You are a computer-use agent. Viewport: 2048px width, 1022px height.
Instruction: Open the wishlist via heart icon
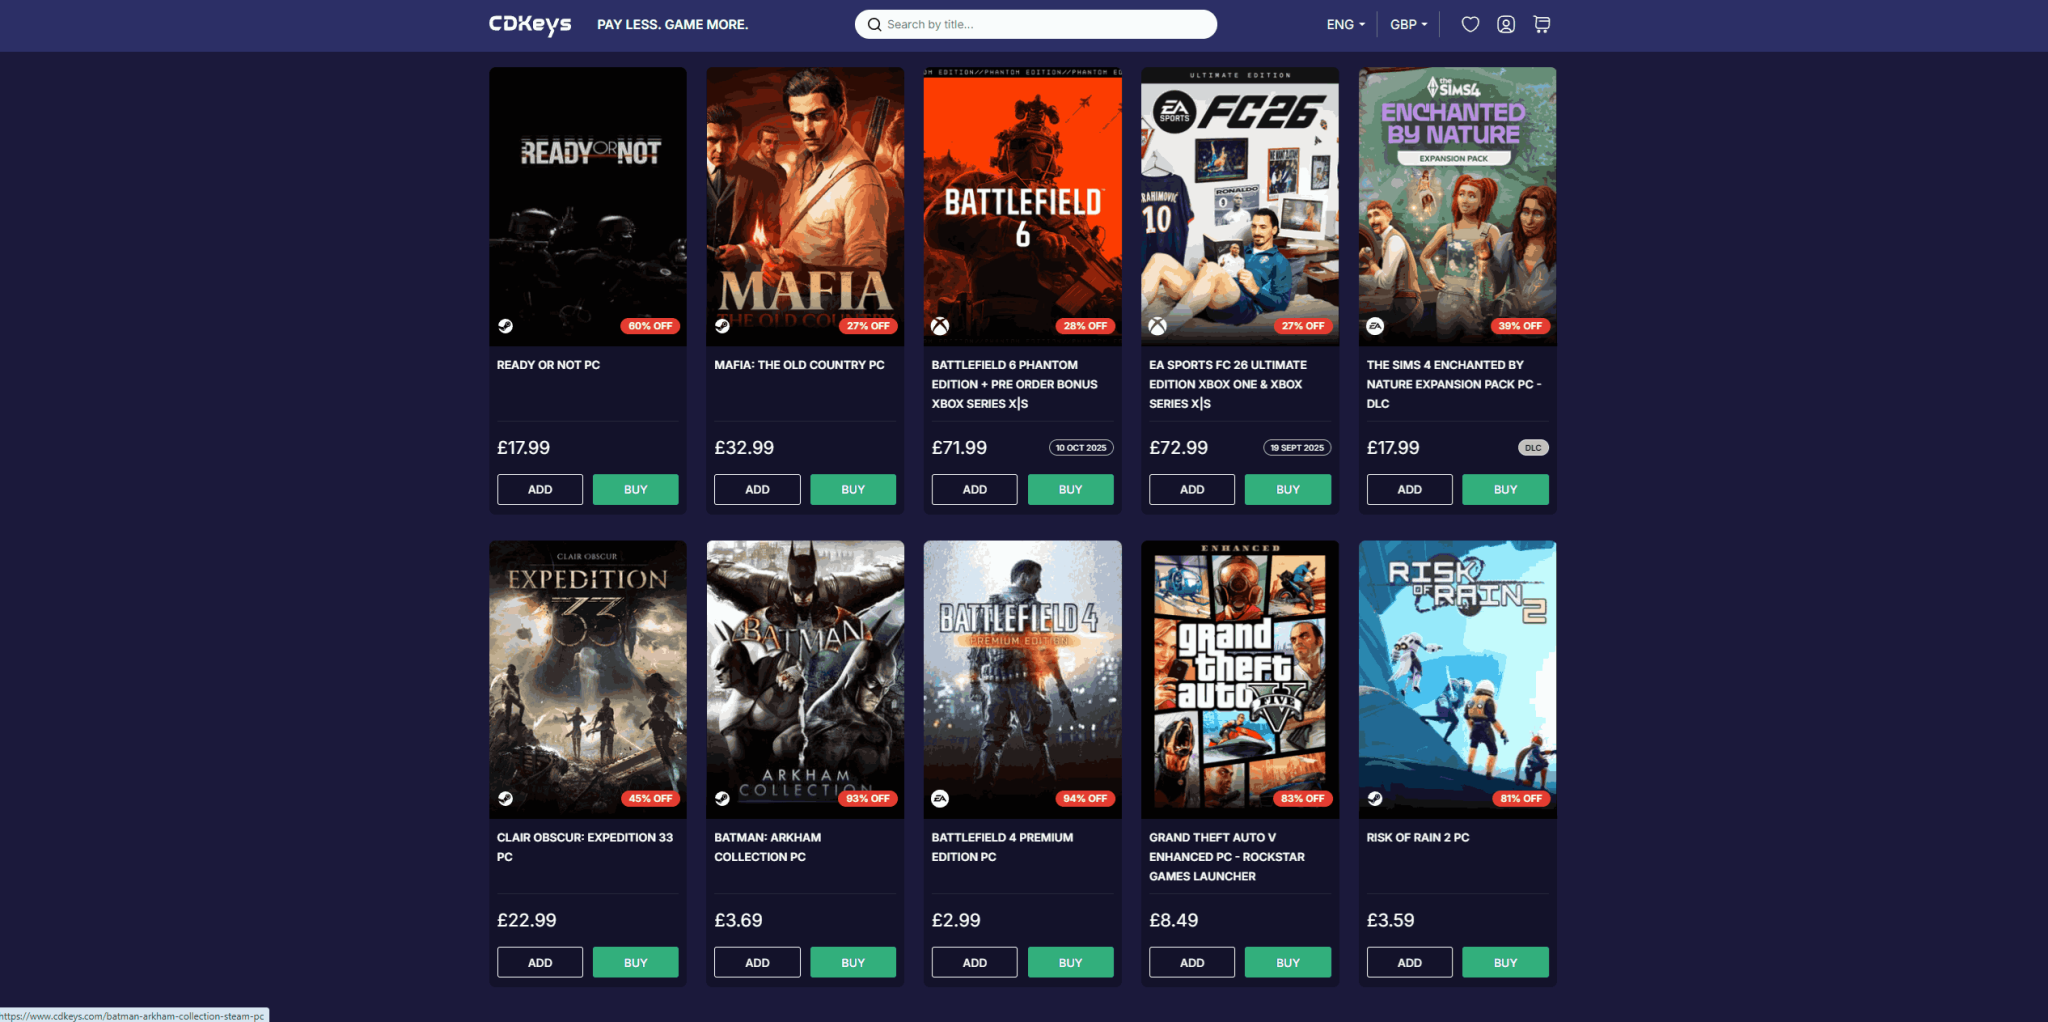[x=1469, y=23]
